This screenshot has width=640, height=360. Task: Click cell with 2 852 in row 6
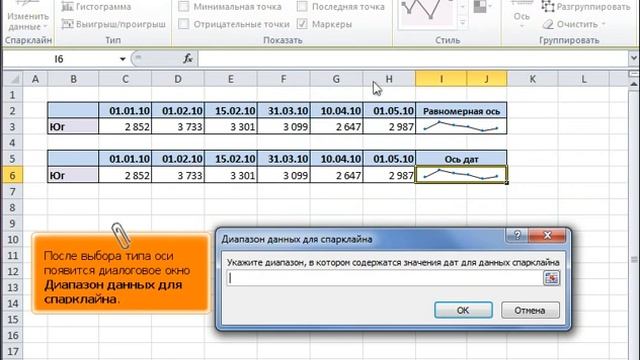(125, 175)
